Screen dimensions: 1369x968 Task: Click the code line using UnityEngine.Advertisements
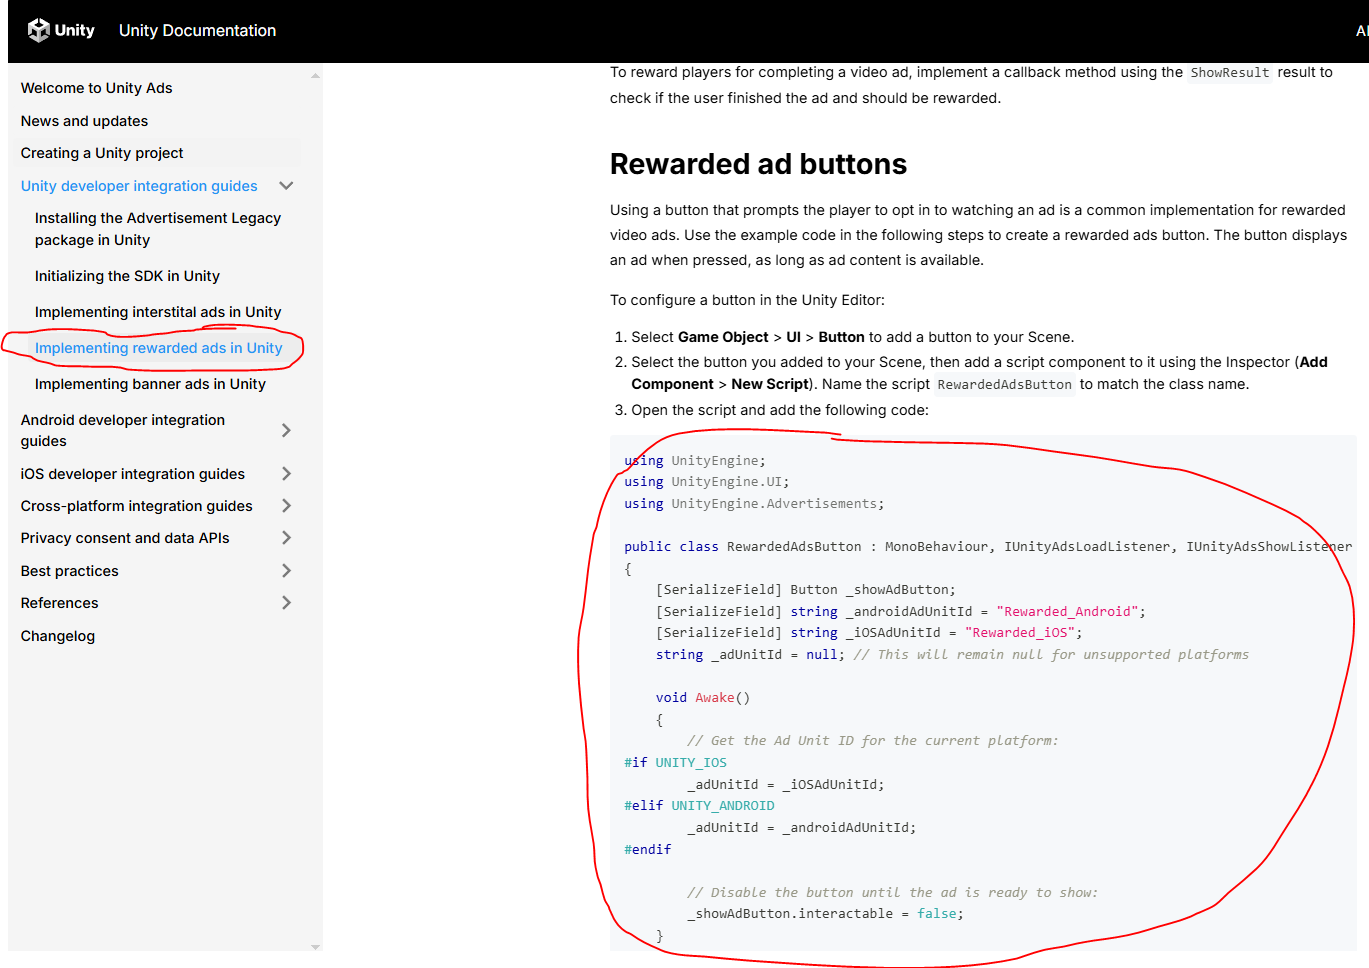pyautogui.click(x=754, y=504)
